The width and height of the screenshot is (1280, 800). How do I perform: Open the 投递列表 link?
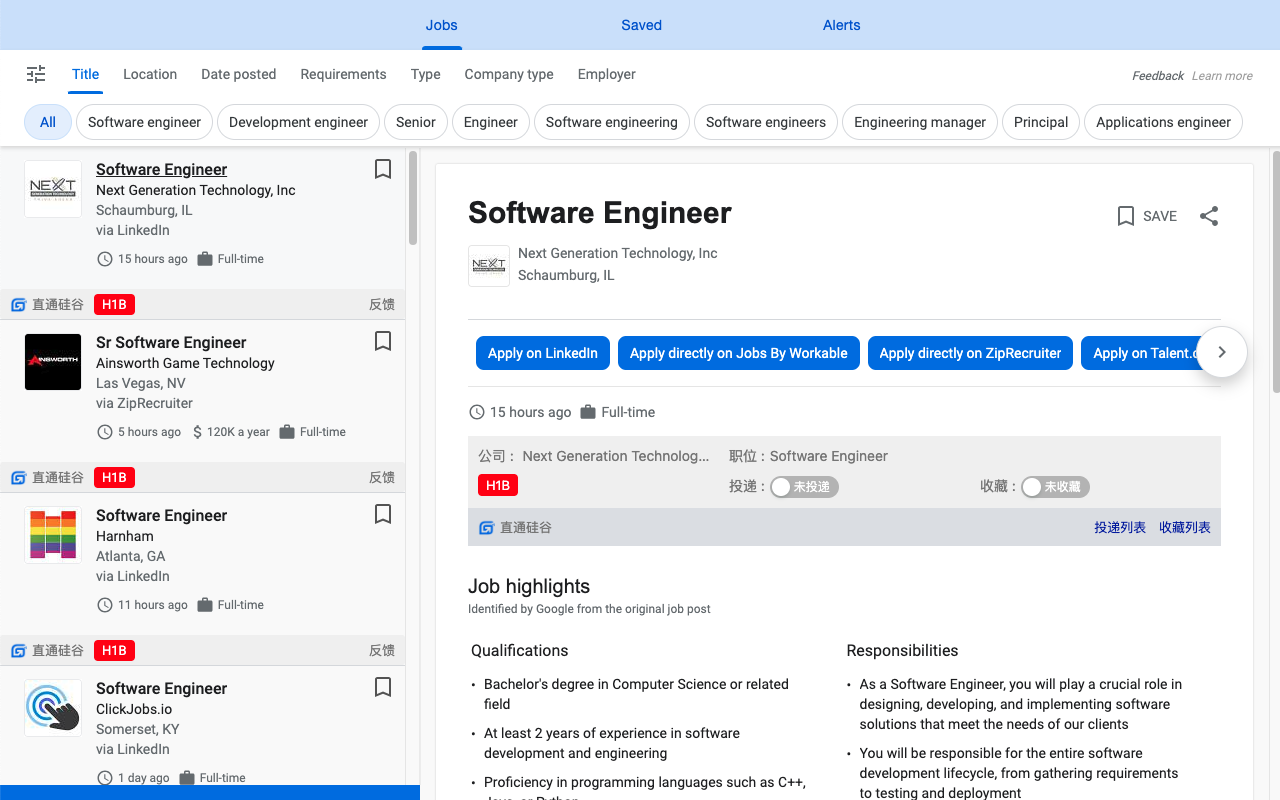coord(1120,527)
